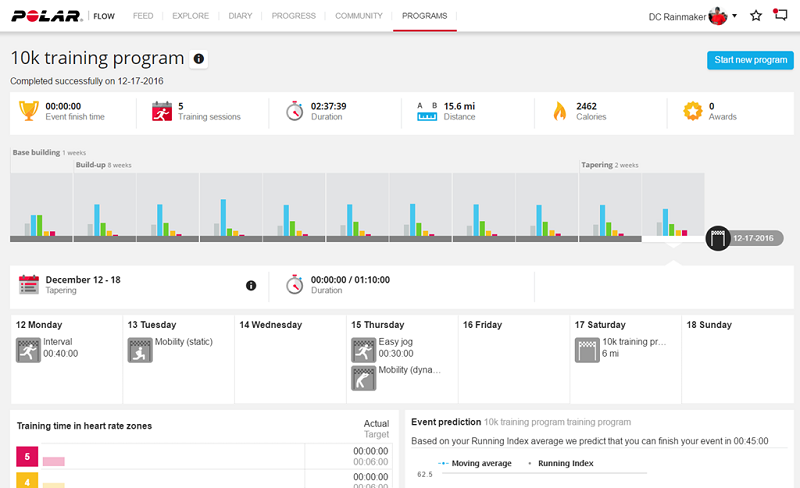Click the 2462 calories value
Viewport: 800px width, 488px height.
click(586, 106)
